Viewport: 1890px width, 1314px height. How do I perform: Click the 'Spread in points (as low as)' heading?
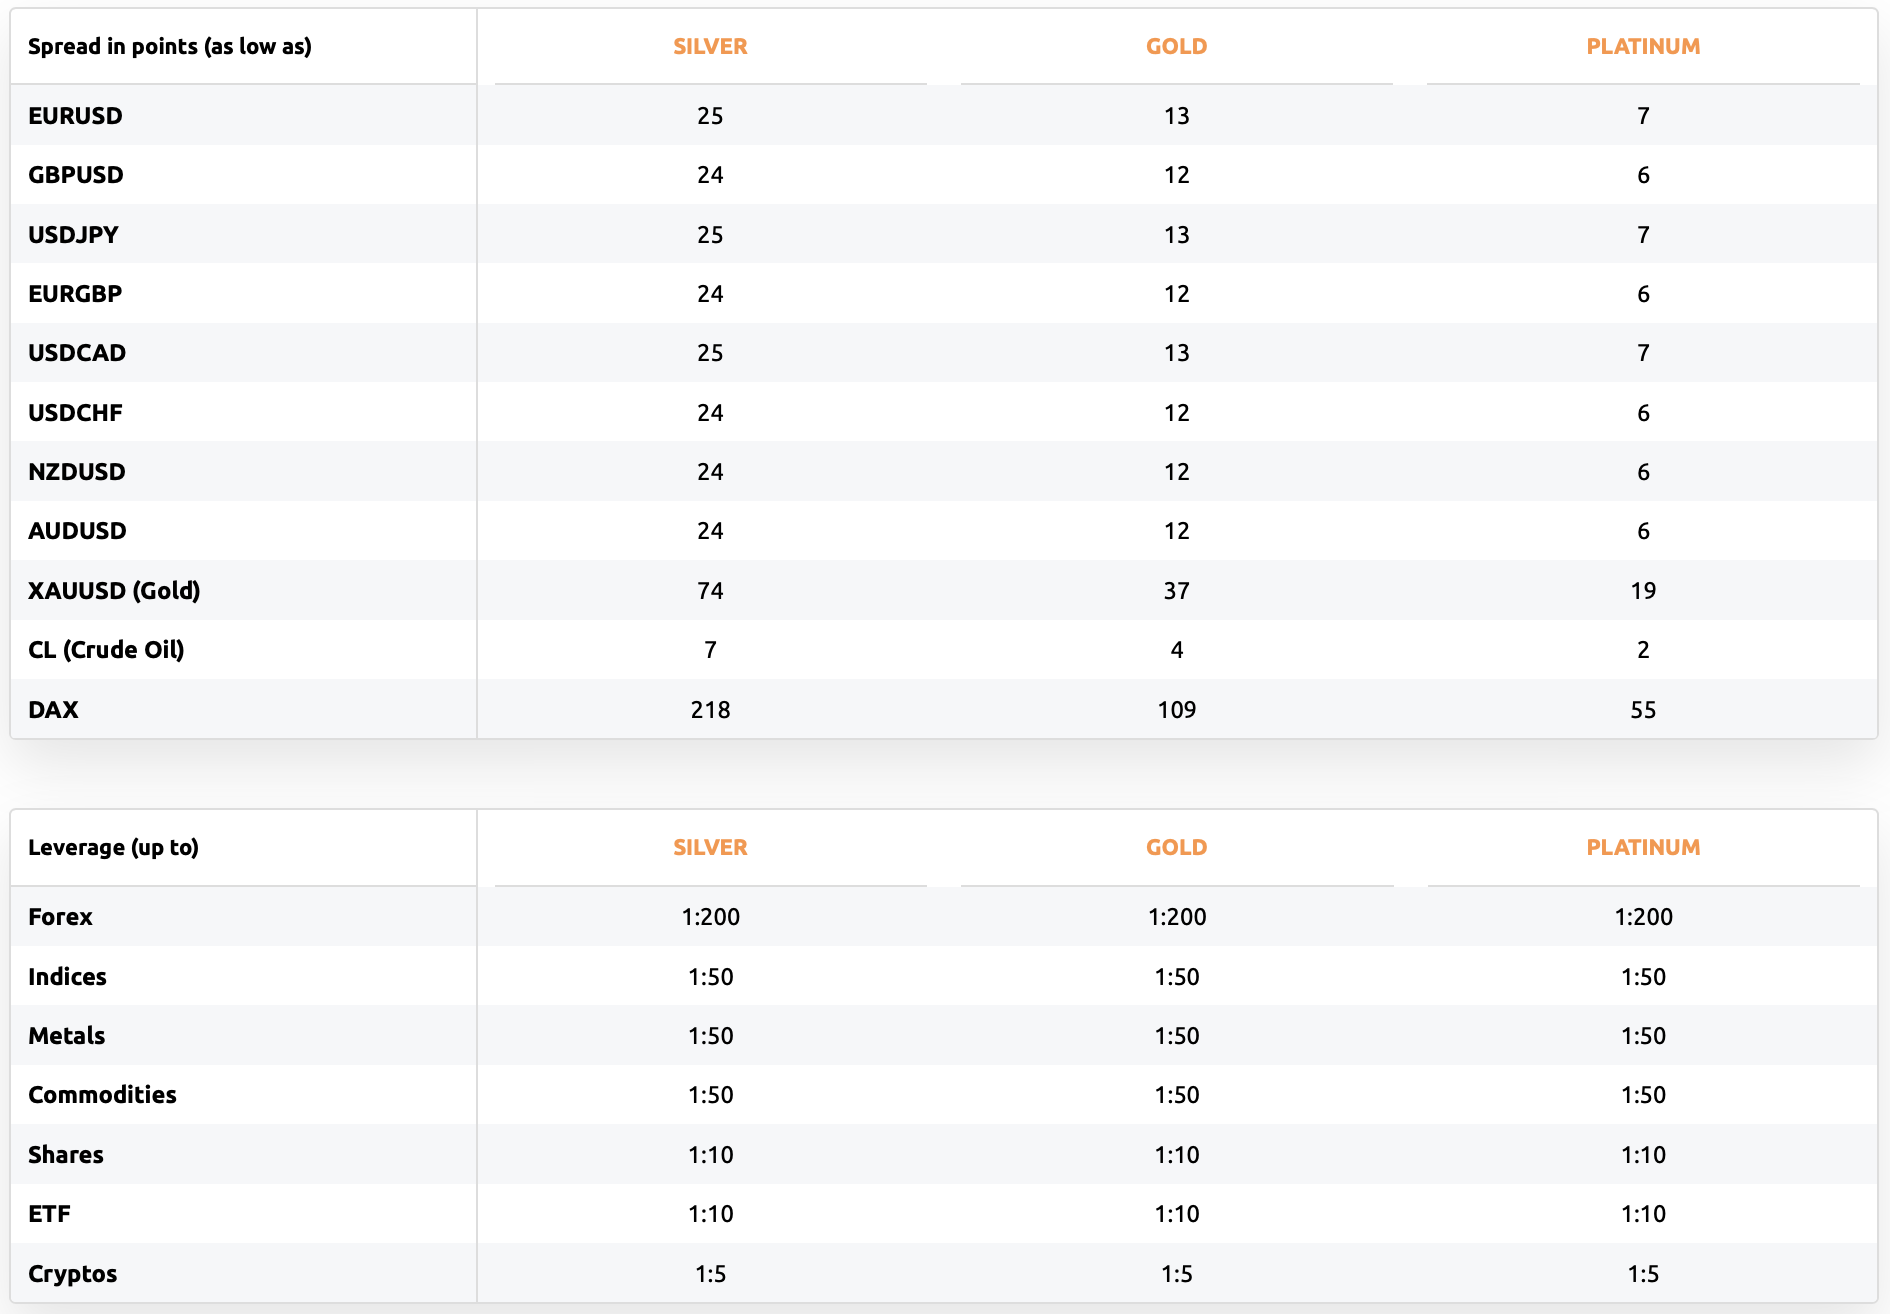[170, 47]
